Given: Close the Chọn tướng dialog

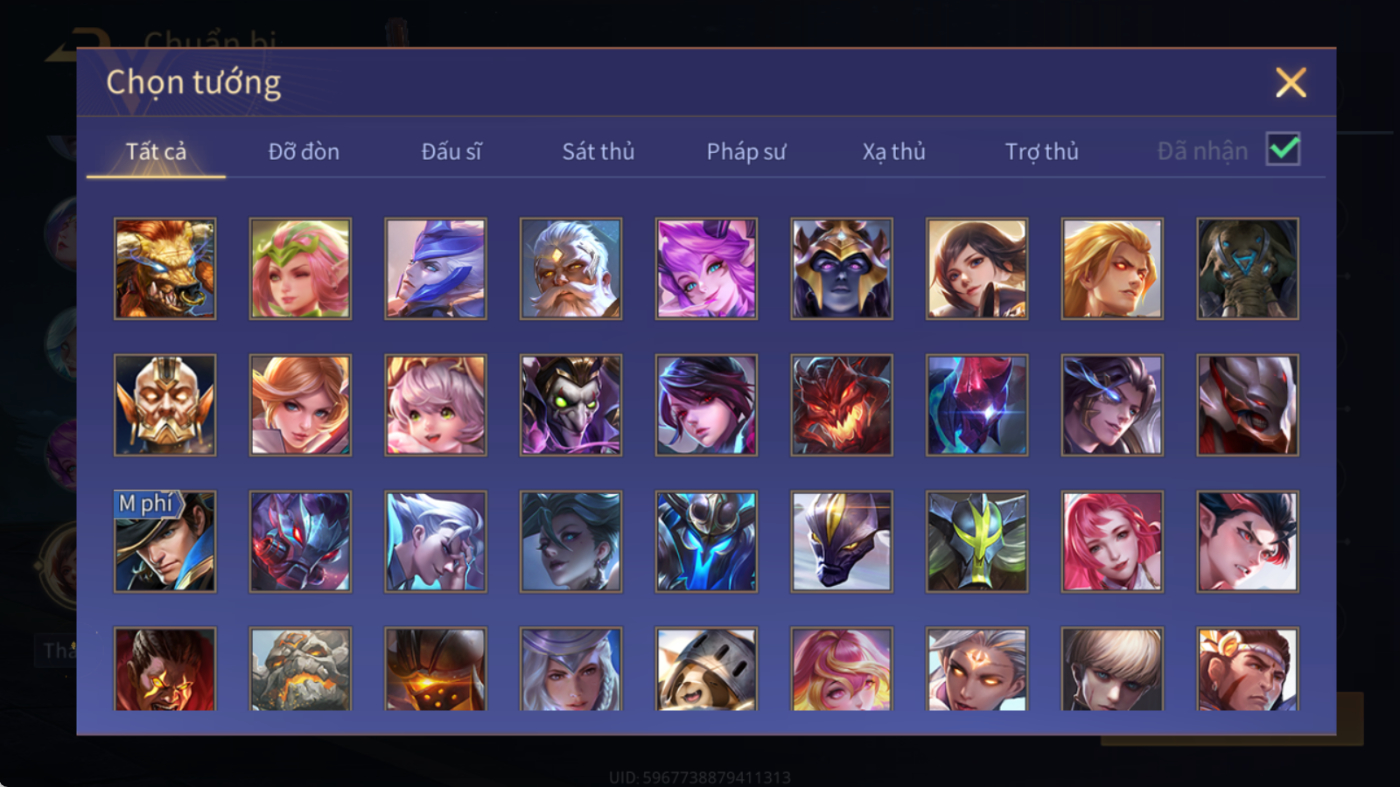Looking at the screenshot, I should 1291,82.
